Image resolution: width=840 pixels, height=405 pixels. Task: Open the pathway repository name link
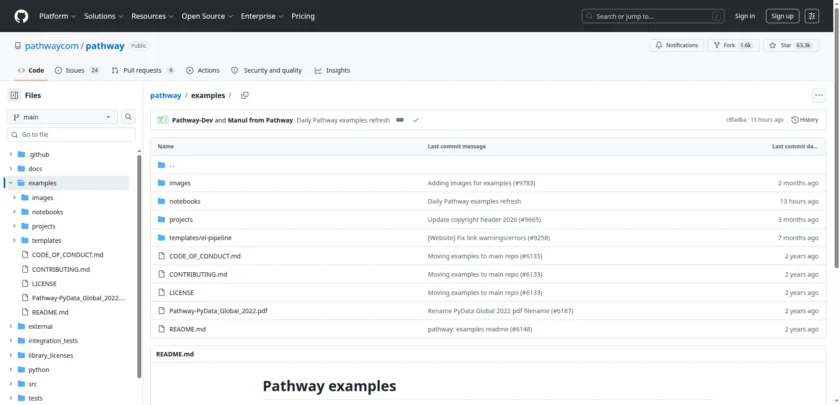coord(105,46)
